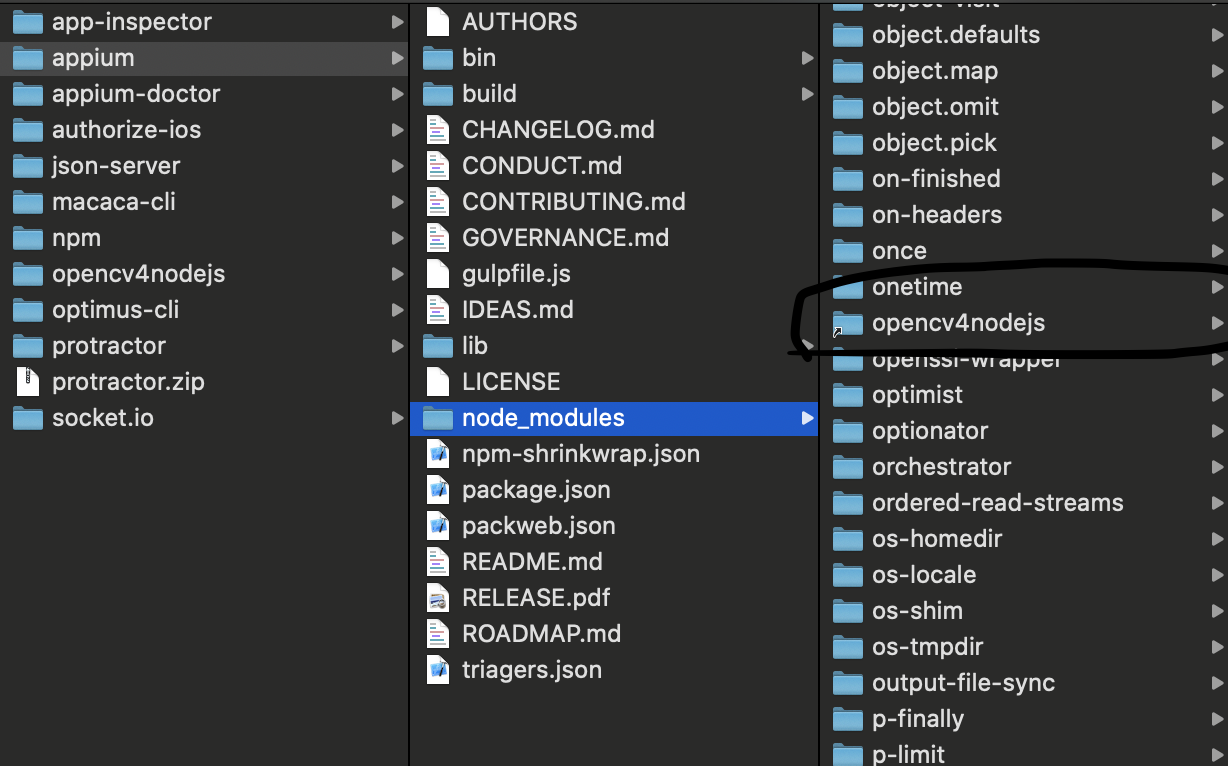Click the build folder icon
Screen dimensions: 1228x766
tap(438, 94)
